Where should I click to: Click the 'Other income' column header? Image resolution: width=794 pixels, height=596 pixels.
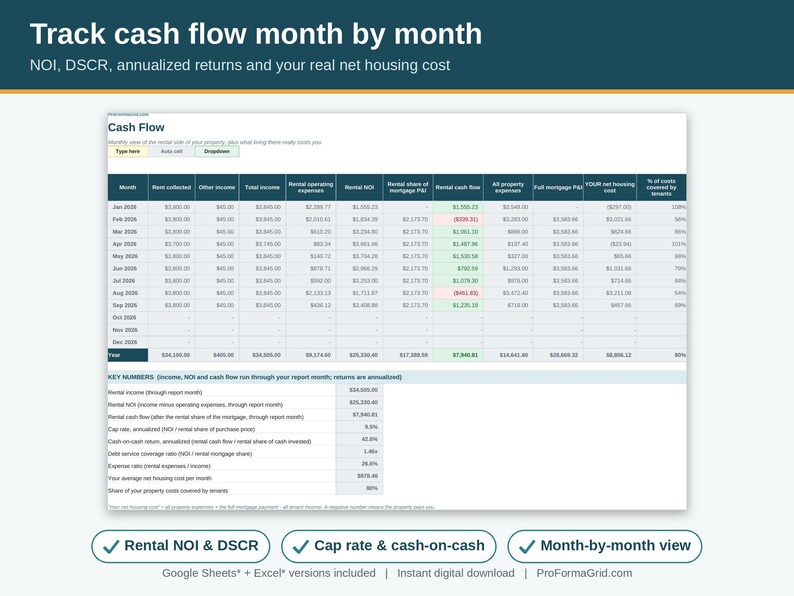point(217,187)
